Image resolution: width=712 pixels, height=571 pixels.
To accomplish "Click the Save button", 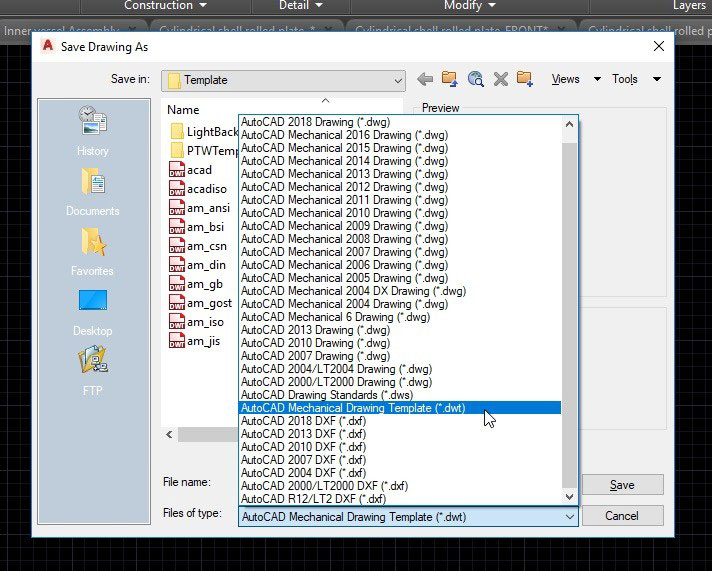I will click(622, 485).
